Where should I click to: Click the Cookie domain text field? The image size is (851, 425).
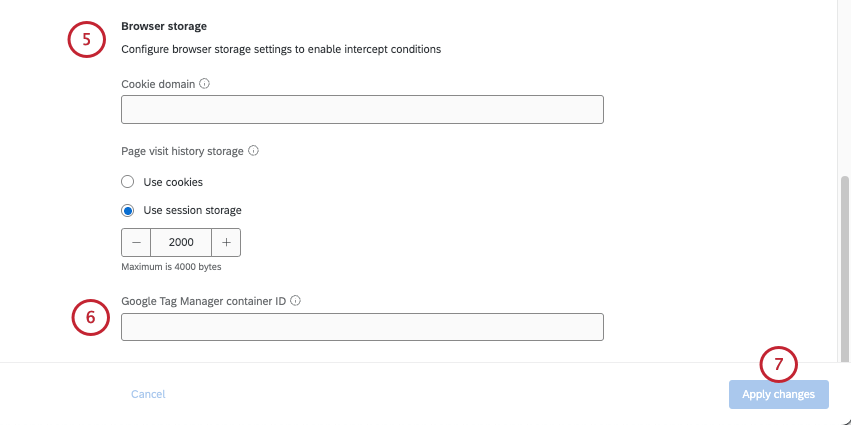pos(362,110)
